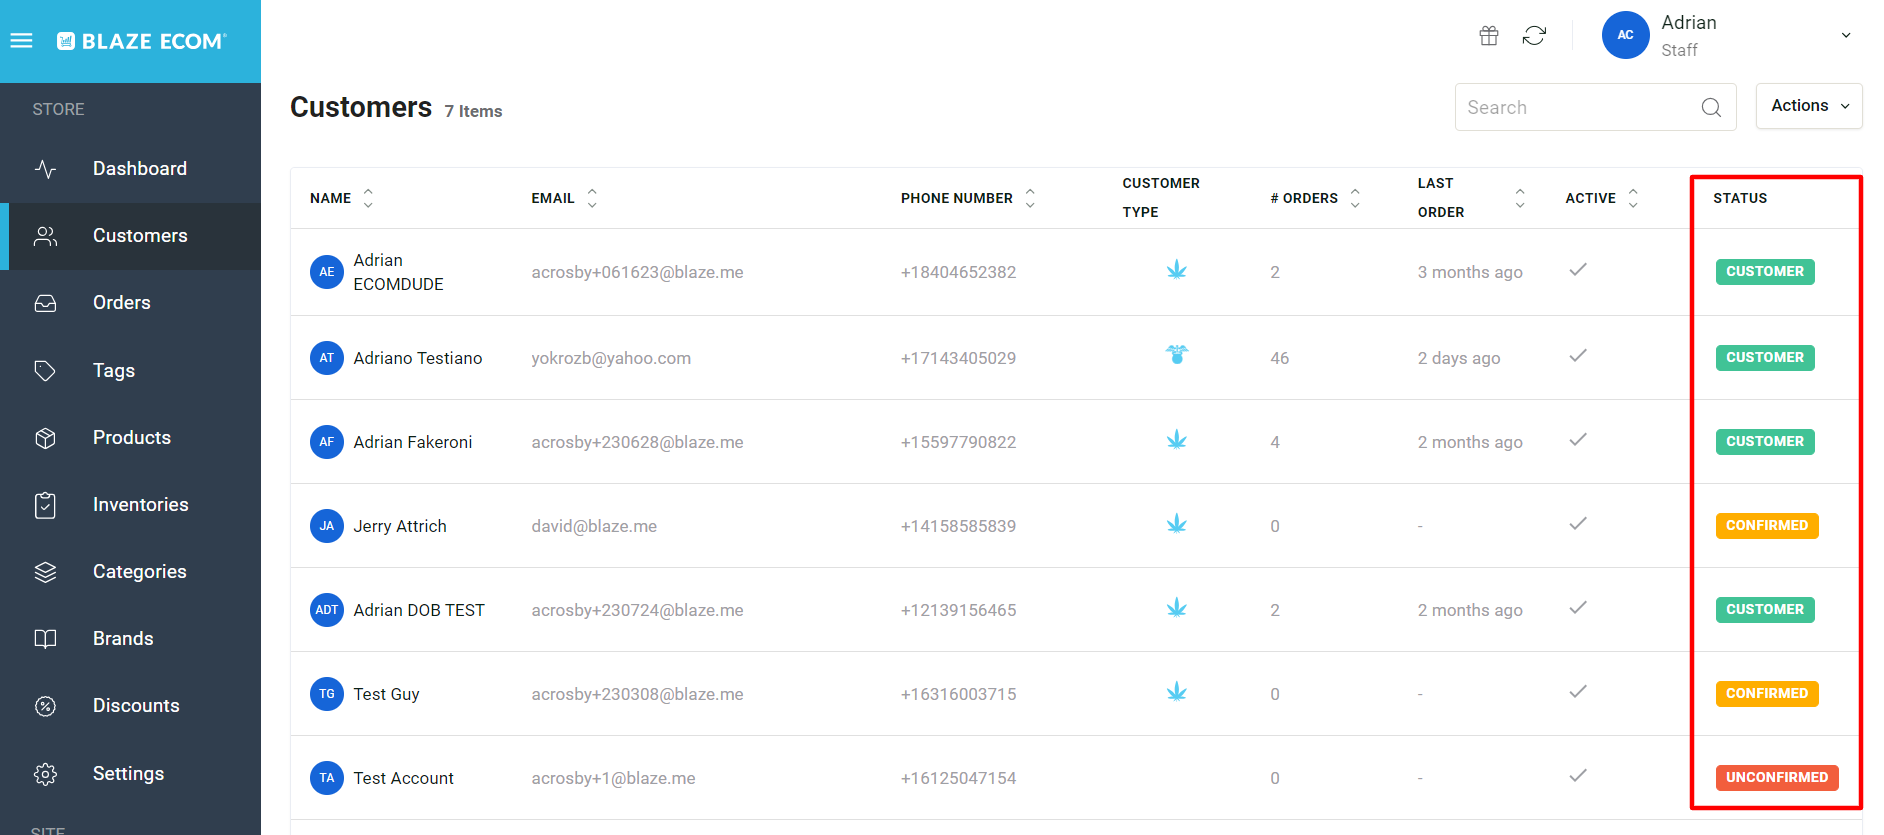Go to Brands page
This screenshot has width=1884, height=835.
pyautogui.click(x=130, y=638)
